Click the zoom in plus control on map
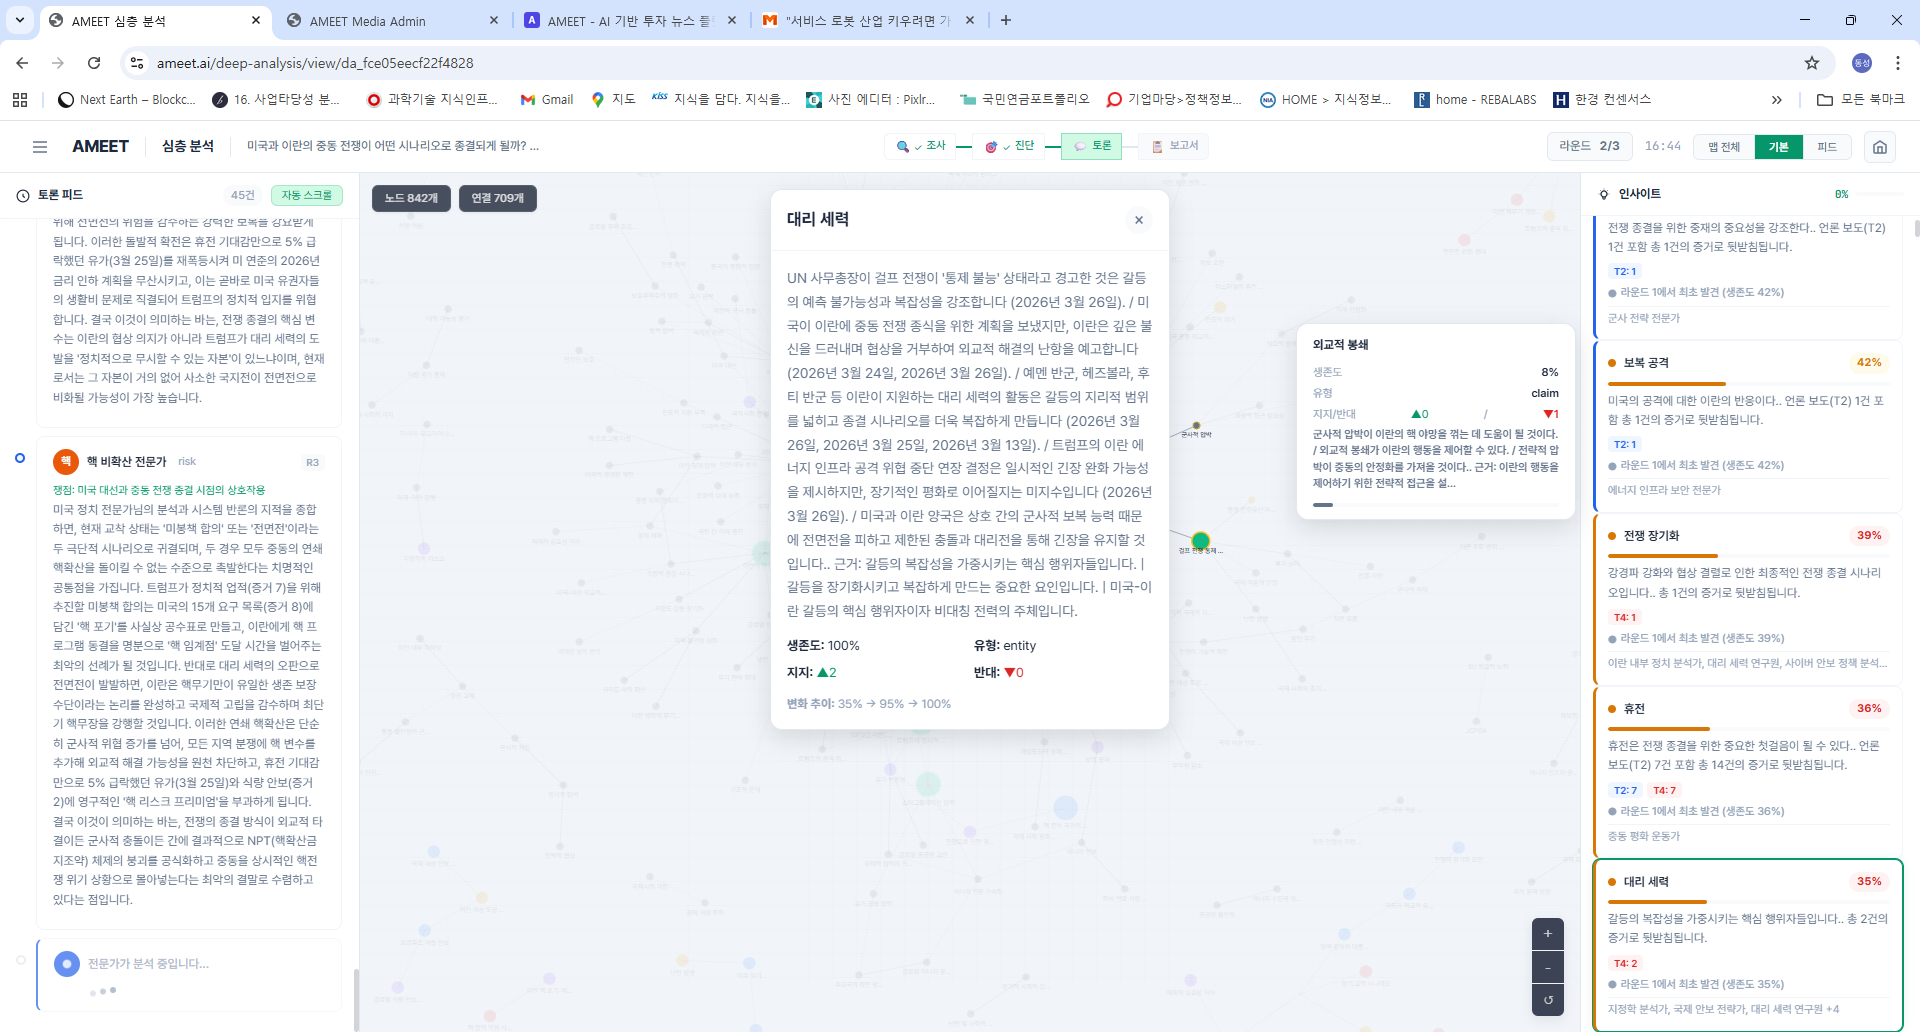1920x1032 pixels. [1547, 933]
